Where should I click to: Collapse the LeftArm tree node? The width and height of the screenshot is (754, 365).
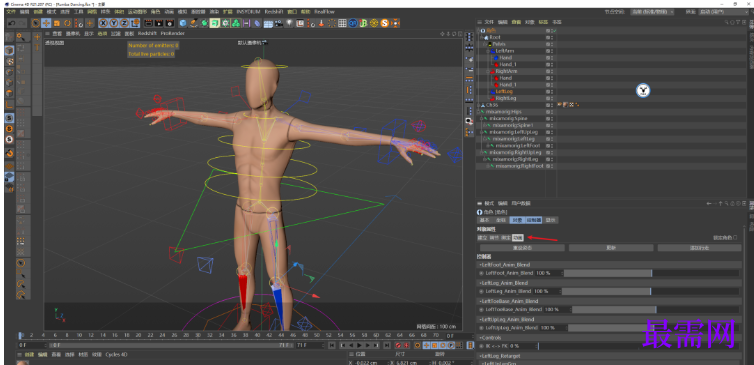(488, 51)
